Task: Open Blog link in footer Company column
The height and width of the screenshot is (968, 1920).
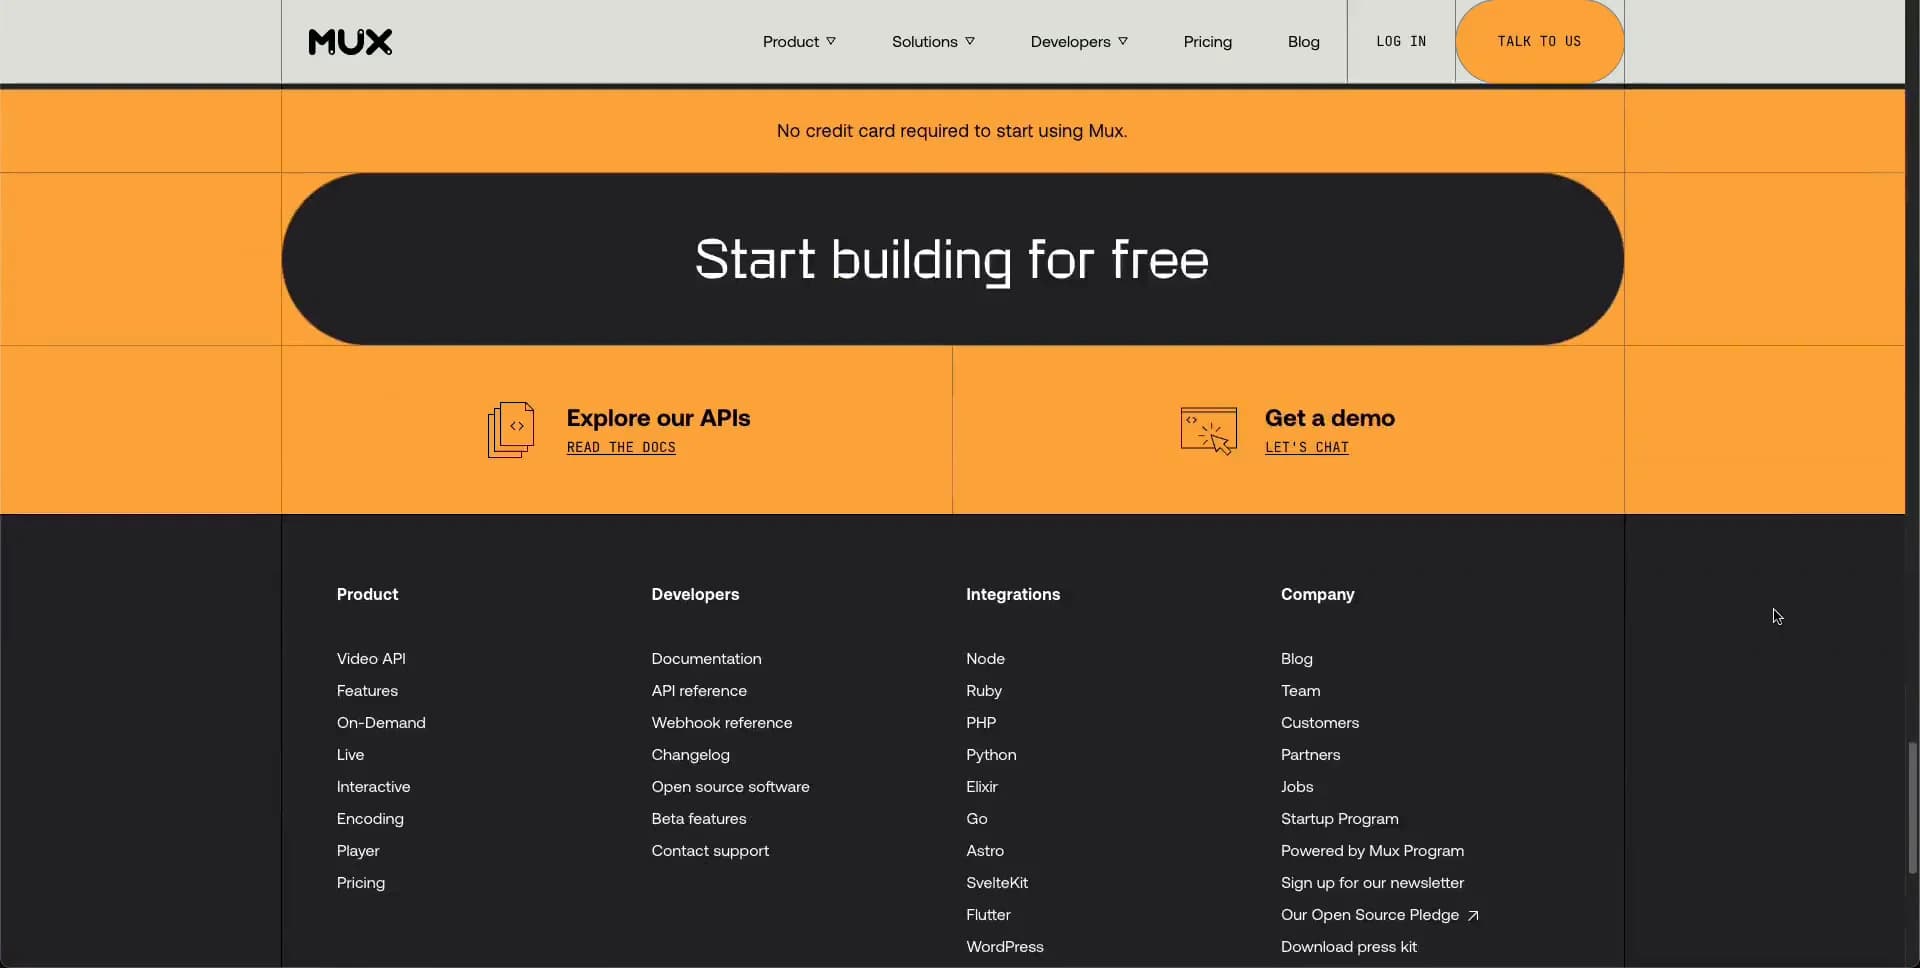Action: (1296, 659)
